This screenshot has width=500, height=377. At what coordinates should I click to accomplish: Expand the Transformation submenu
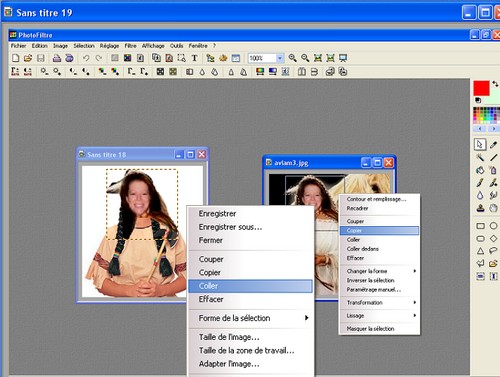pyautogui.click(x=379, y=303)
